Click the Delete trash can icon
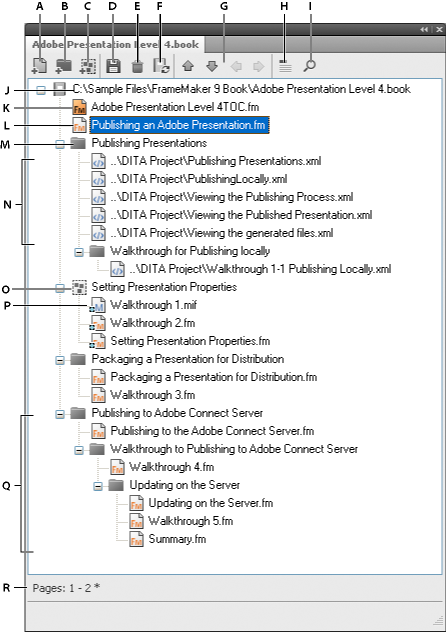Screen dimensions: 446x632 pyautogui.click(x=137, y=67)
